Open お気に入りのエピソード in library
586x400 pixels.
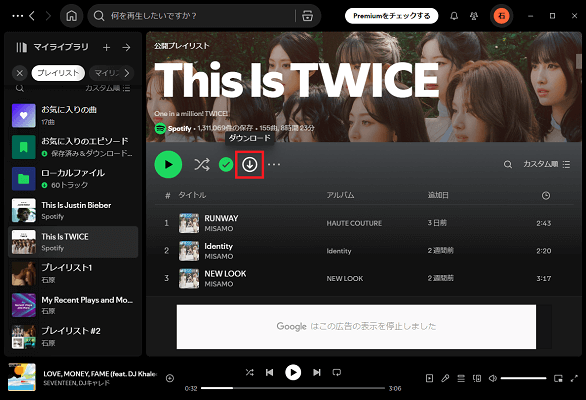coord(73,147)
